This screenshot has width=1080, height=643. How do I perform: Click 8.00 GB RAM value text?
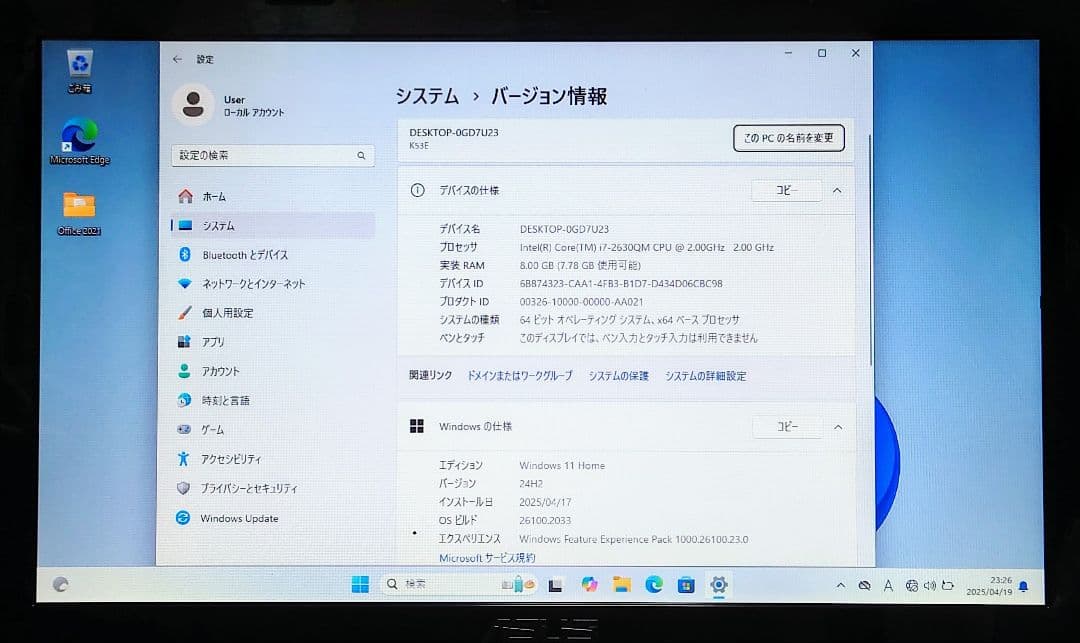(580, 265)
